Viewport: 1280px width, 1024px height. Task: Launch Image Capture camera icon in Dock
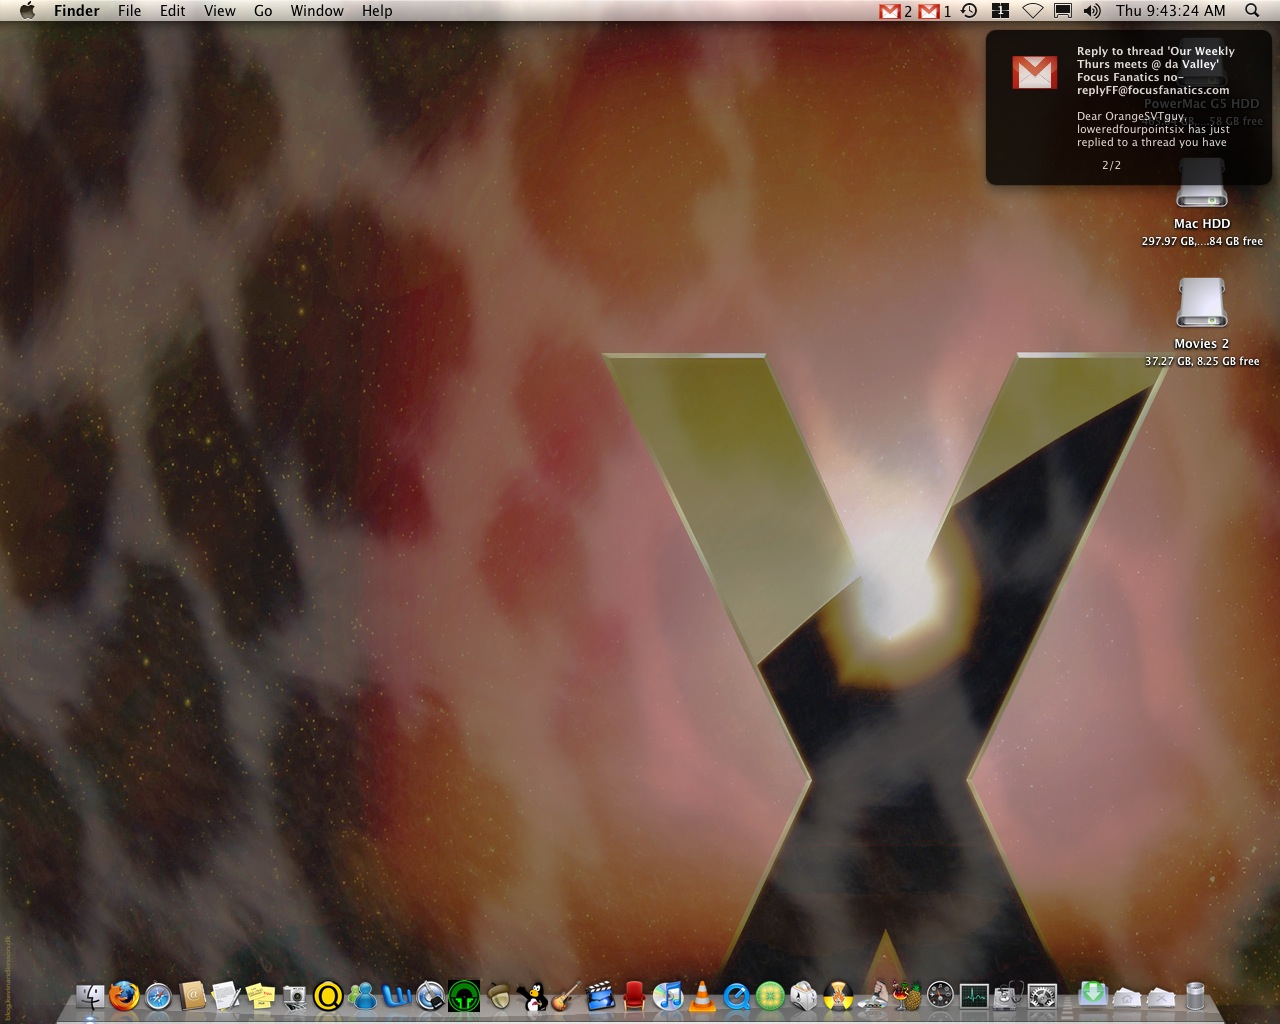pyautogui.click(x=294, y=996)
